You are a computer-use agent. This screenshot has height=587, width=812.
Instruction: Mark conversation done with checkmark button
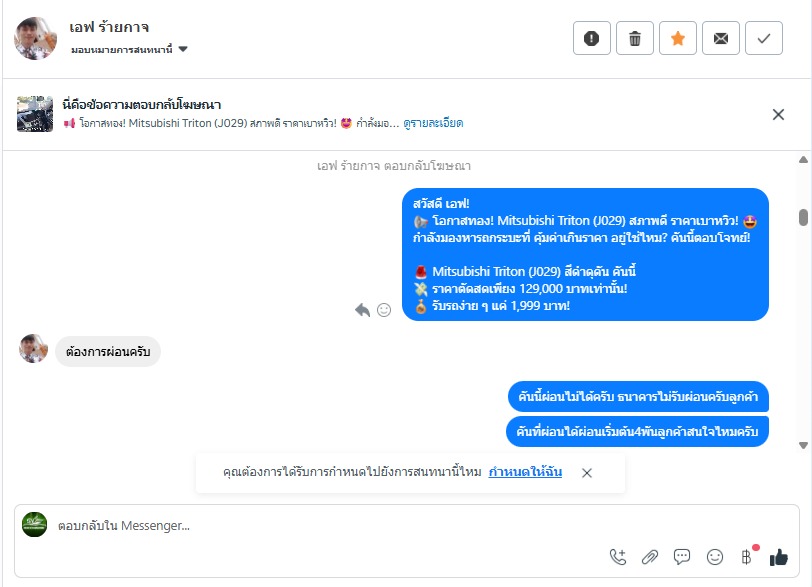[x=763, y=38]
